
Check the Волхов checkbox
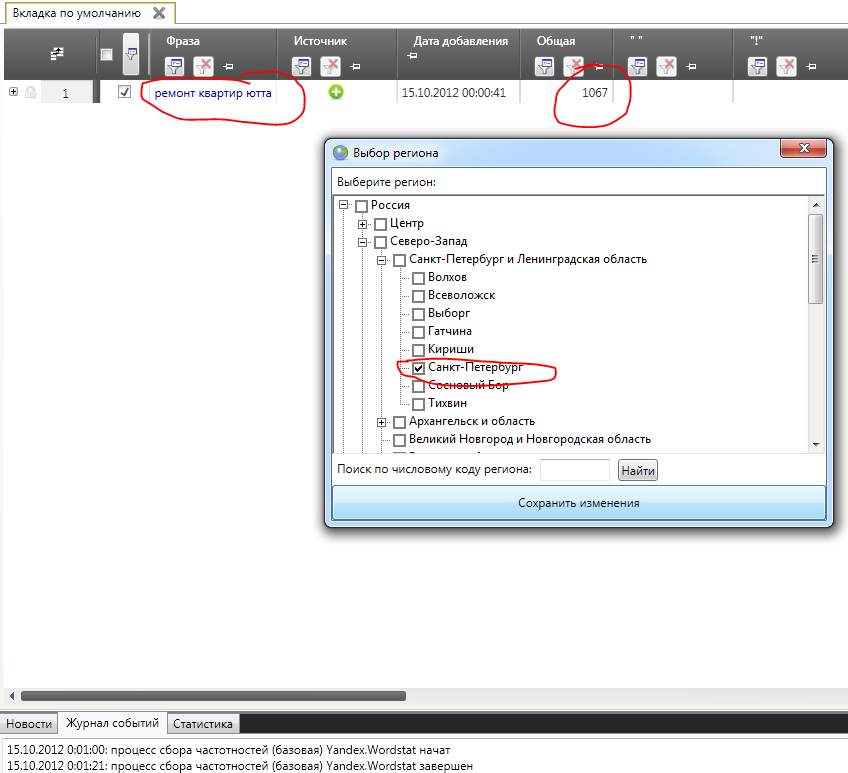419,278
